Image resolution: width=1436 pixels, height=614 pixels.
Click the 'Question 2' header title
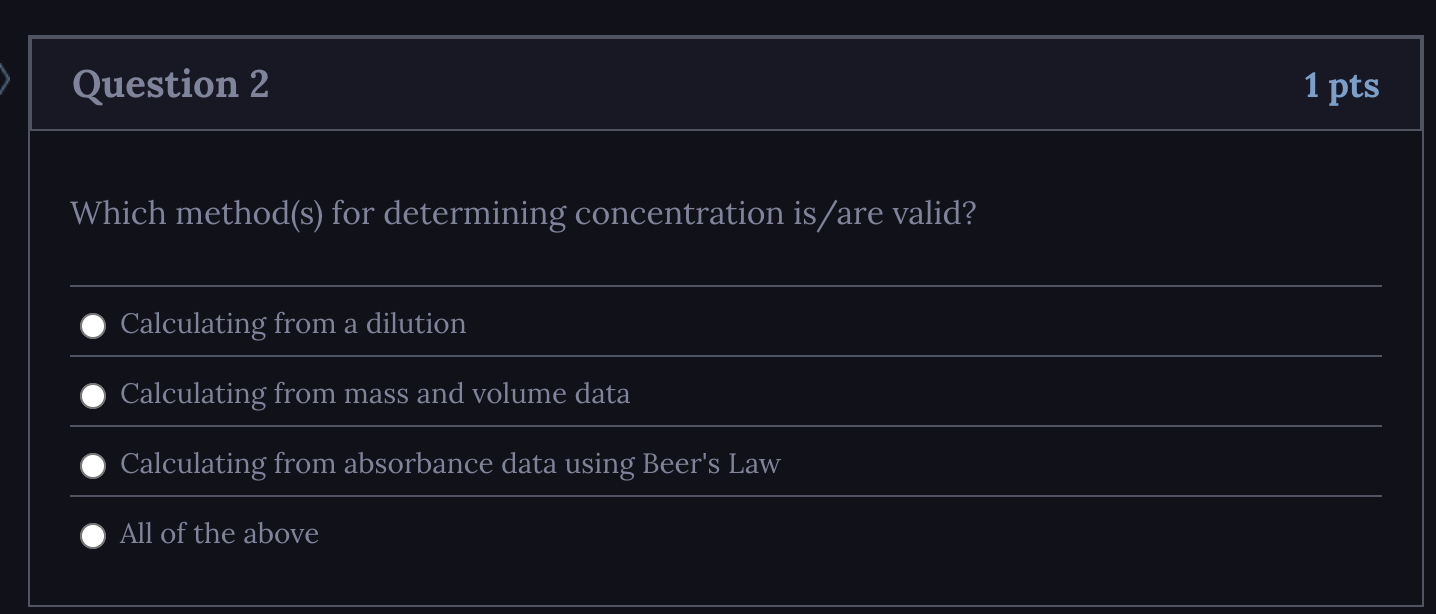170,84
